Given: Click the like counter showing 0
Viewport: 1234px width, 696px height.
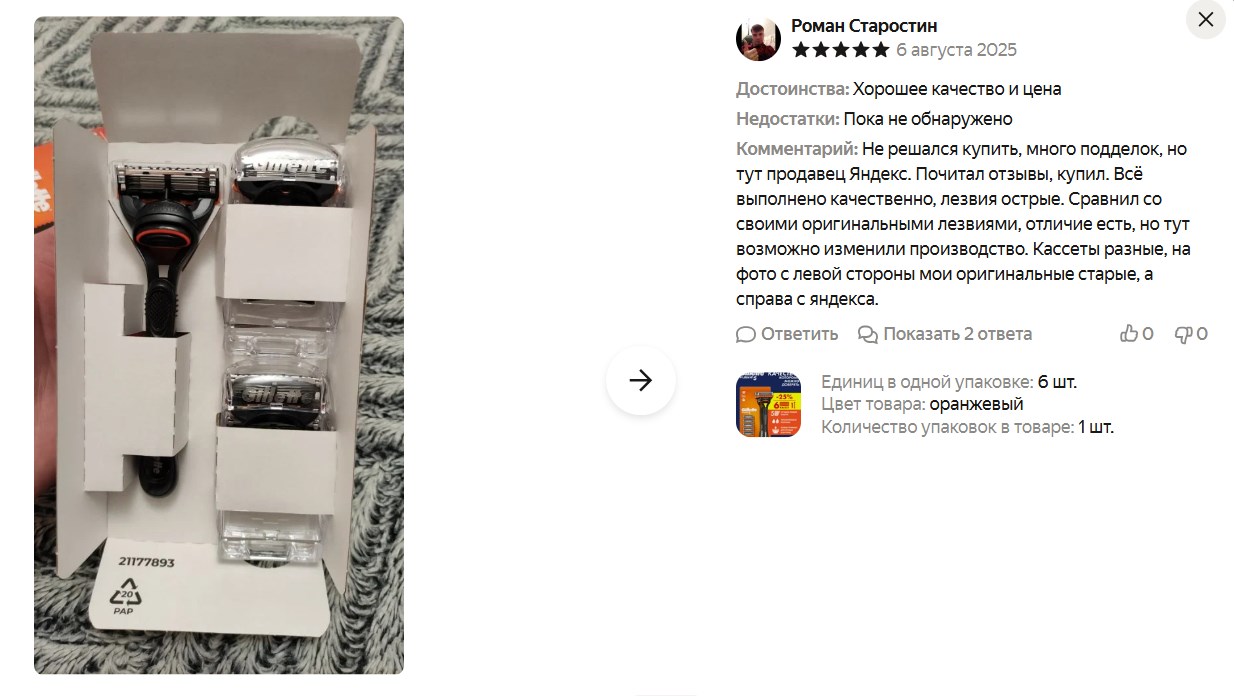Looking at the screenshot, I should [x=1148, y=334].
